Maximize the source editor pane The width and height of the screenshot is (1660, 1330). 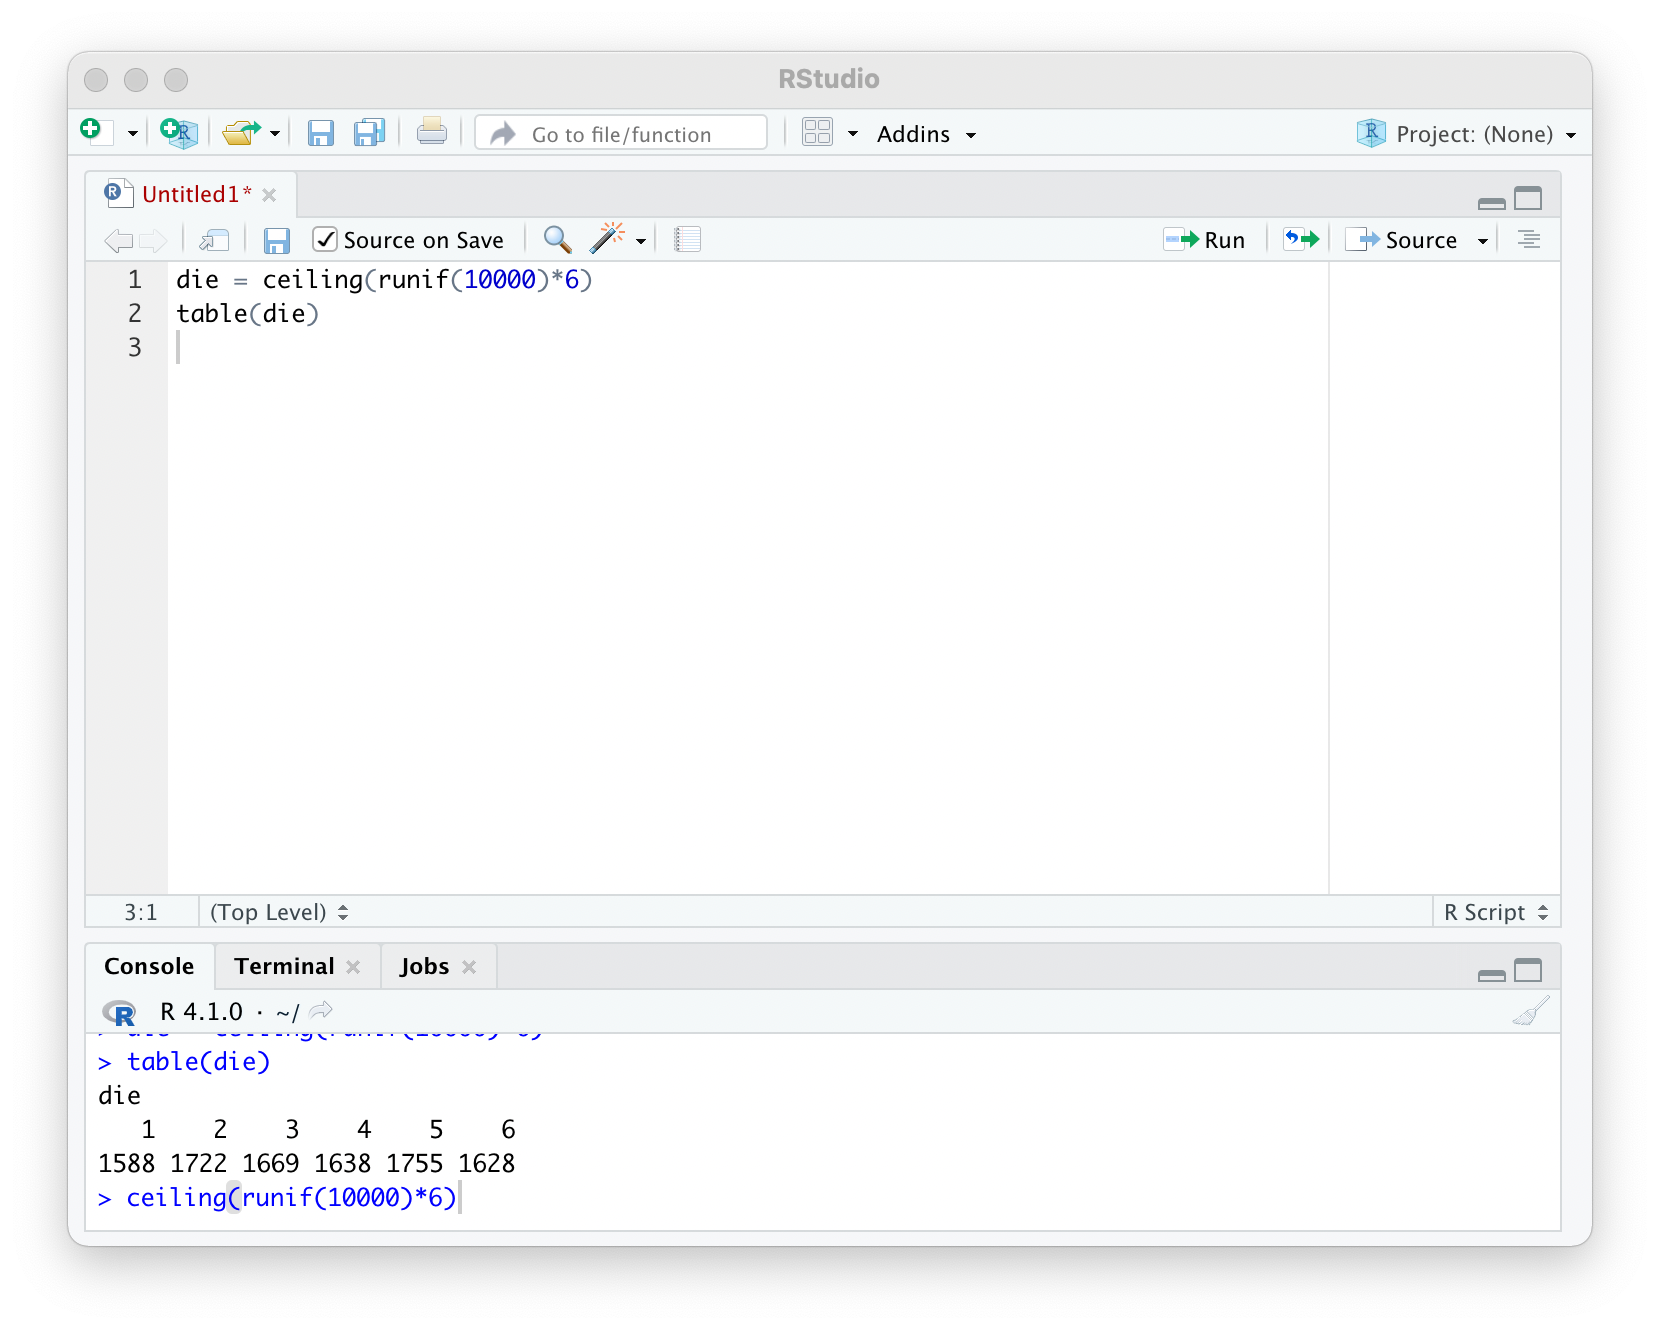[x=1528, y=199]
